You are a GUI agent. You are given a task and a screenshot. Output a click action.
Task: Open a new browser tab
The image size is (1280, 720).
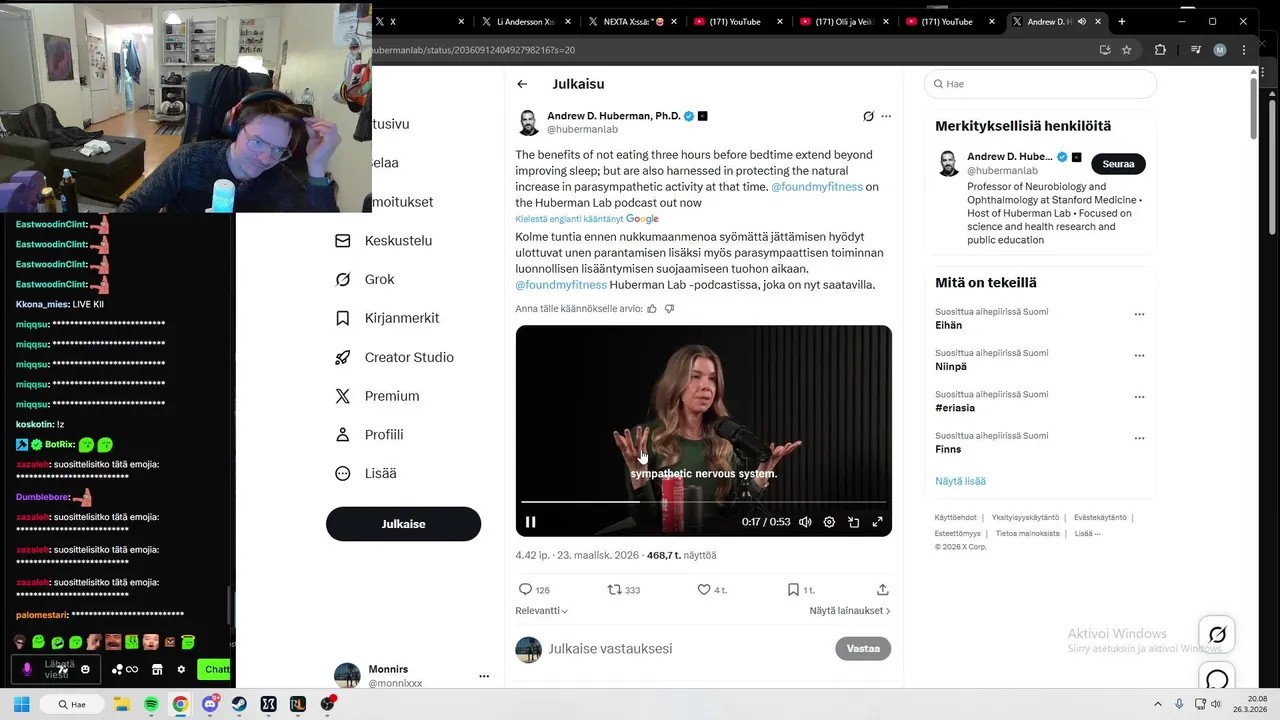point(1121,21)
